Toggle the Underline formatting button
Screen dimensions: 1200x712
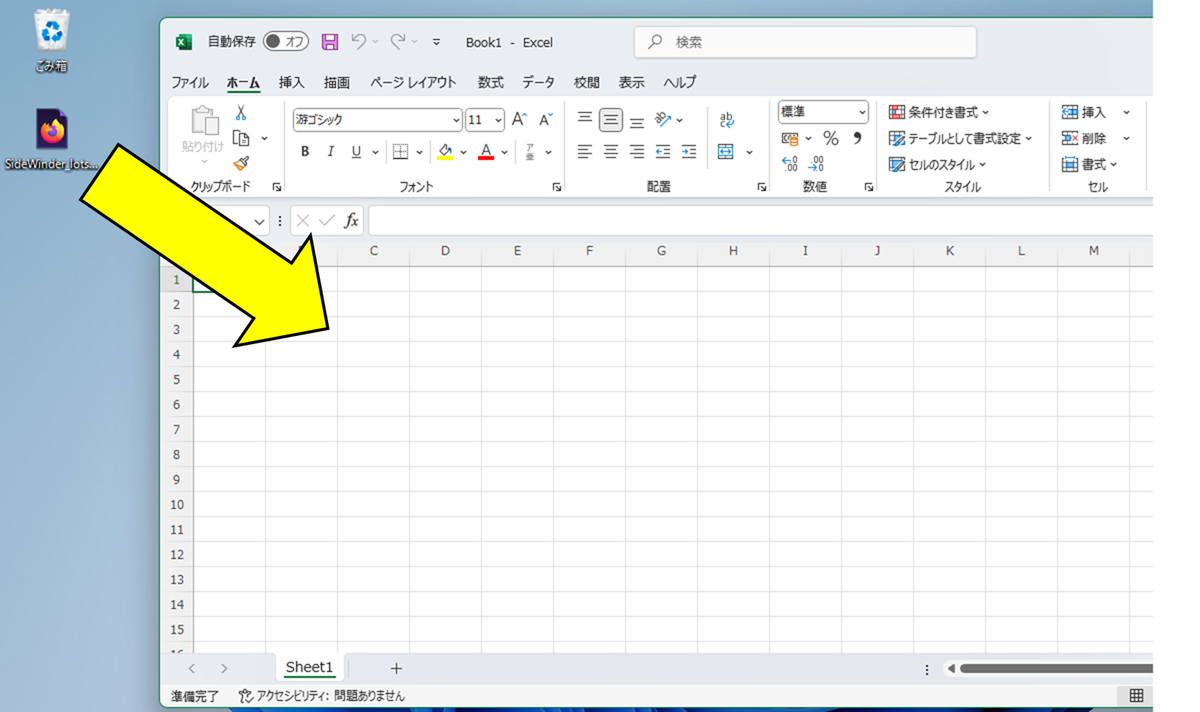click(x=356, y=152)
